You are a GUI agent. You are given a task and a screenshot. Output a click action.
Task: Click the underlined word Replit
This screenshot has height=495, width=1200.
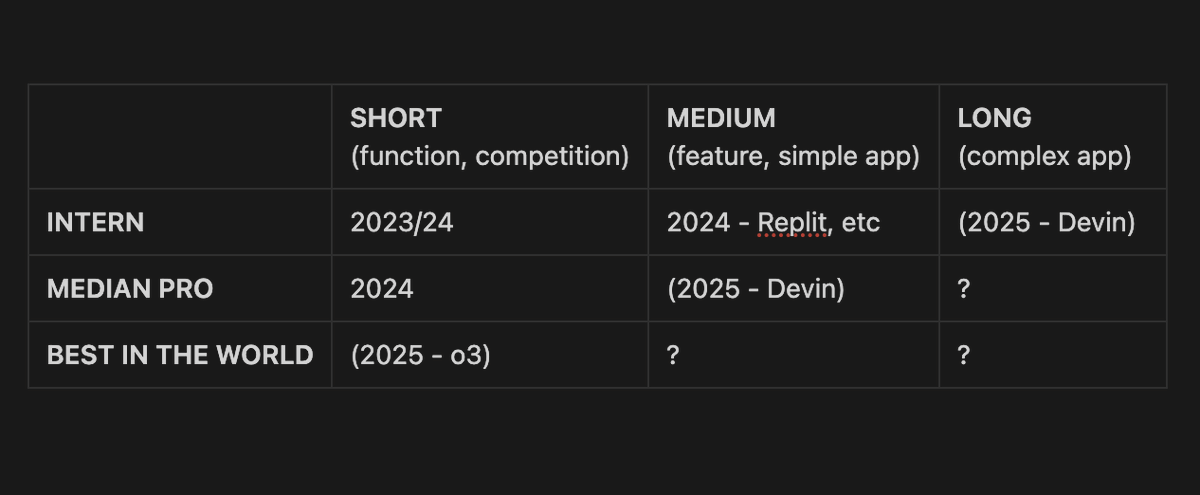pos(794,222)
